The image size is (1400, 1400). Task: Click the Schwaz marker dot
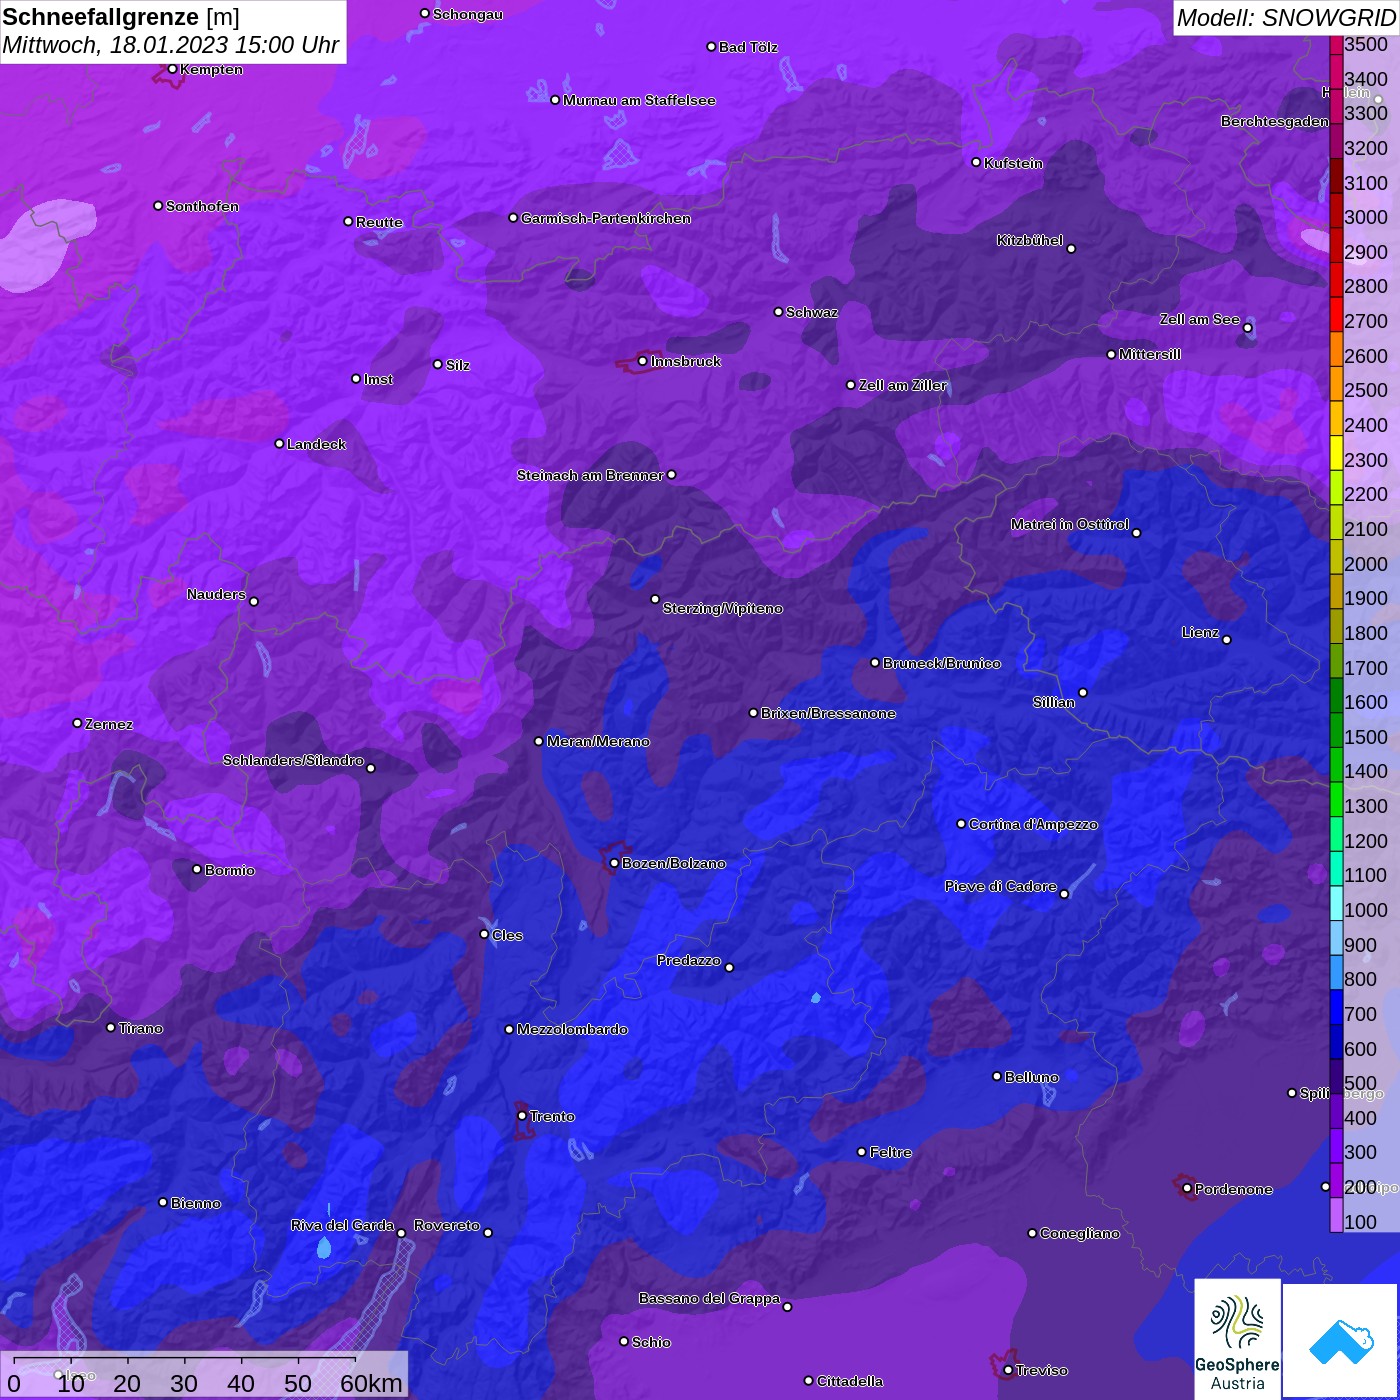click(x=778, y=312)
